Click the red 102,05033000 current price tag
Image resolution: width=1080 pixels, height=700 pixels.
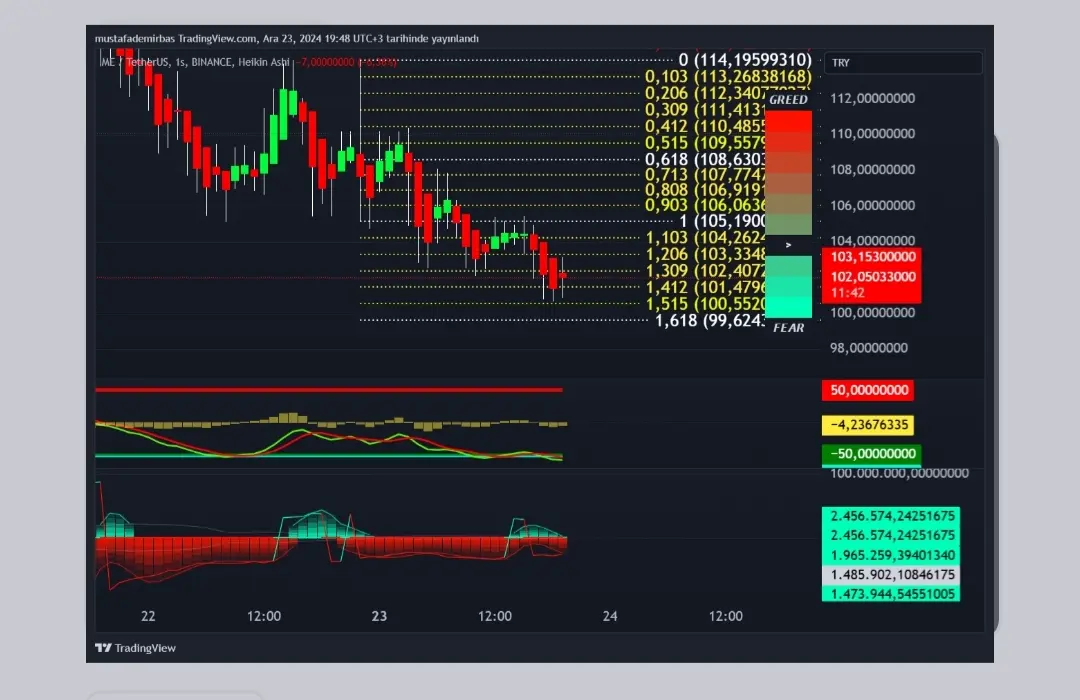pos(872,277)
